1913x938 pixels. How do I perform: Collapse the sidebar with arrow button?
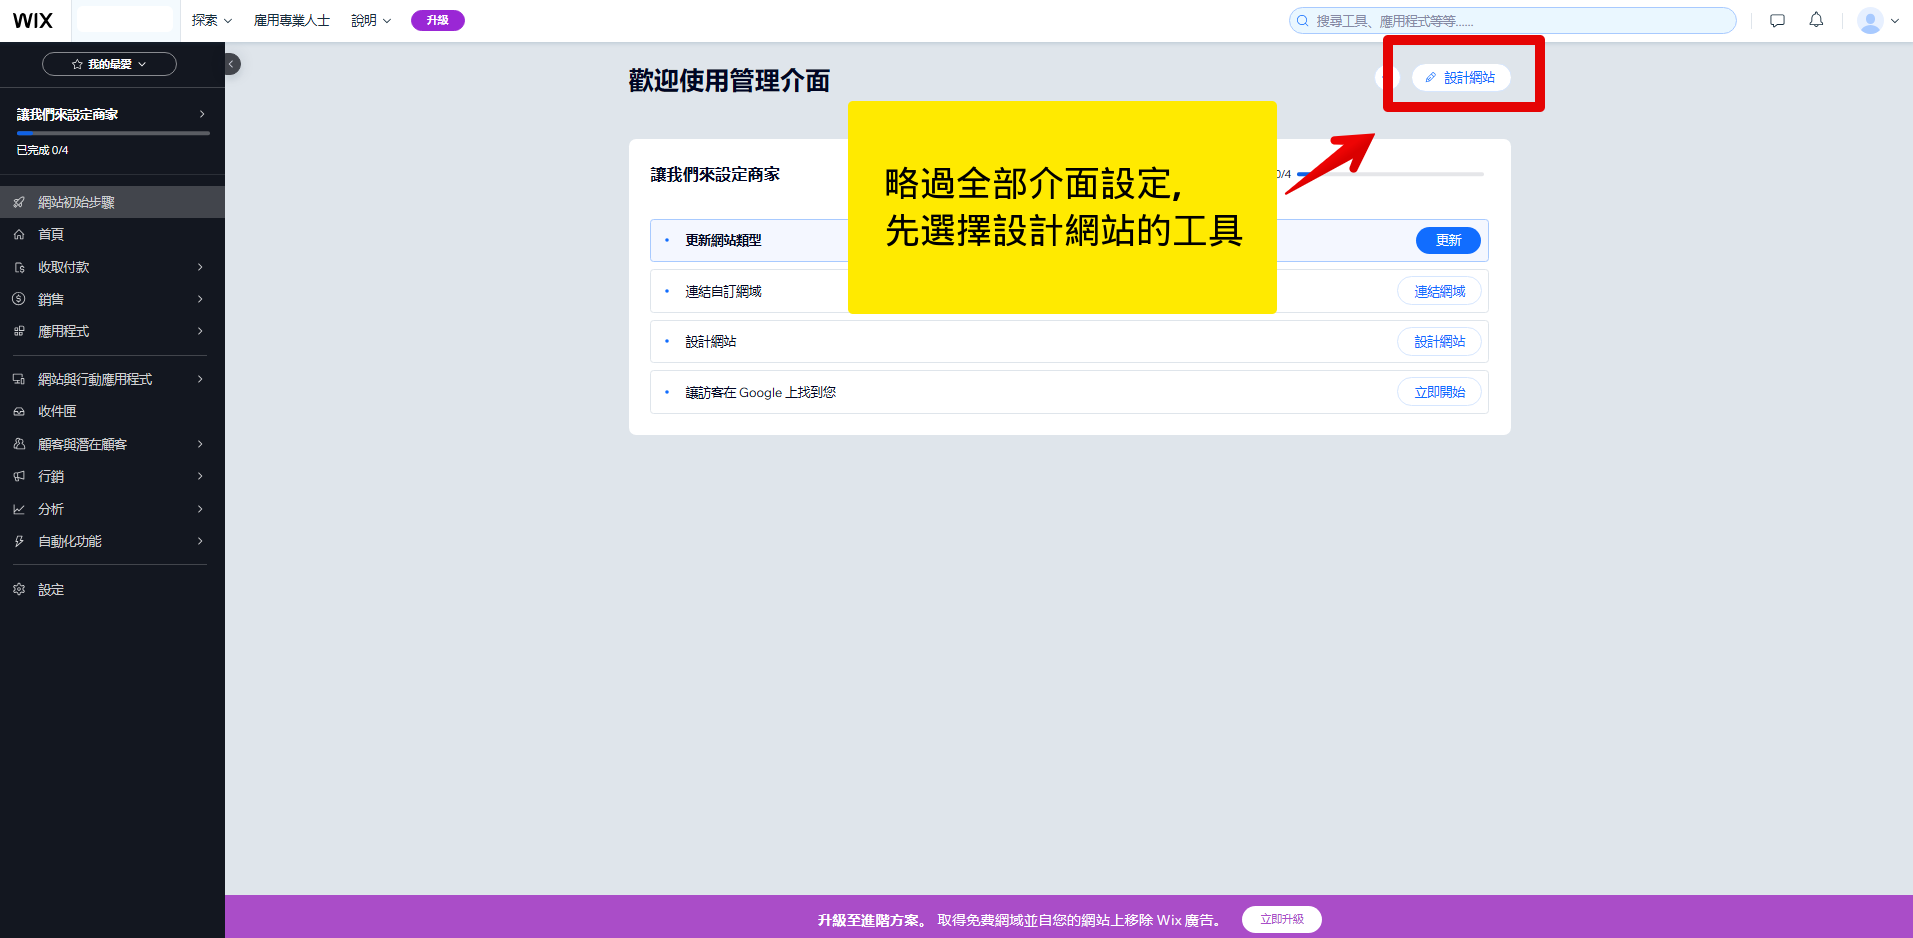tap(231, 64)
